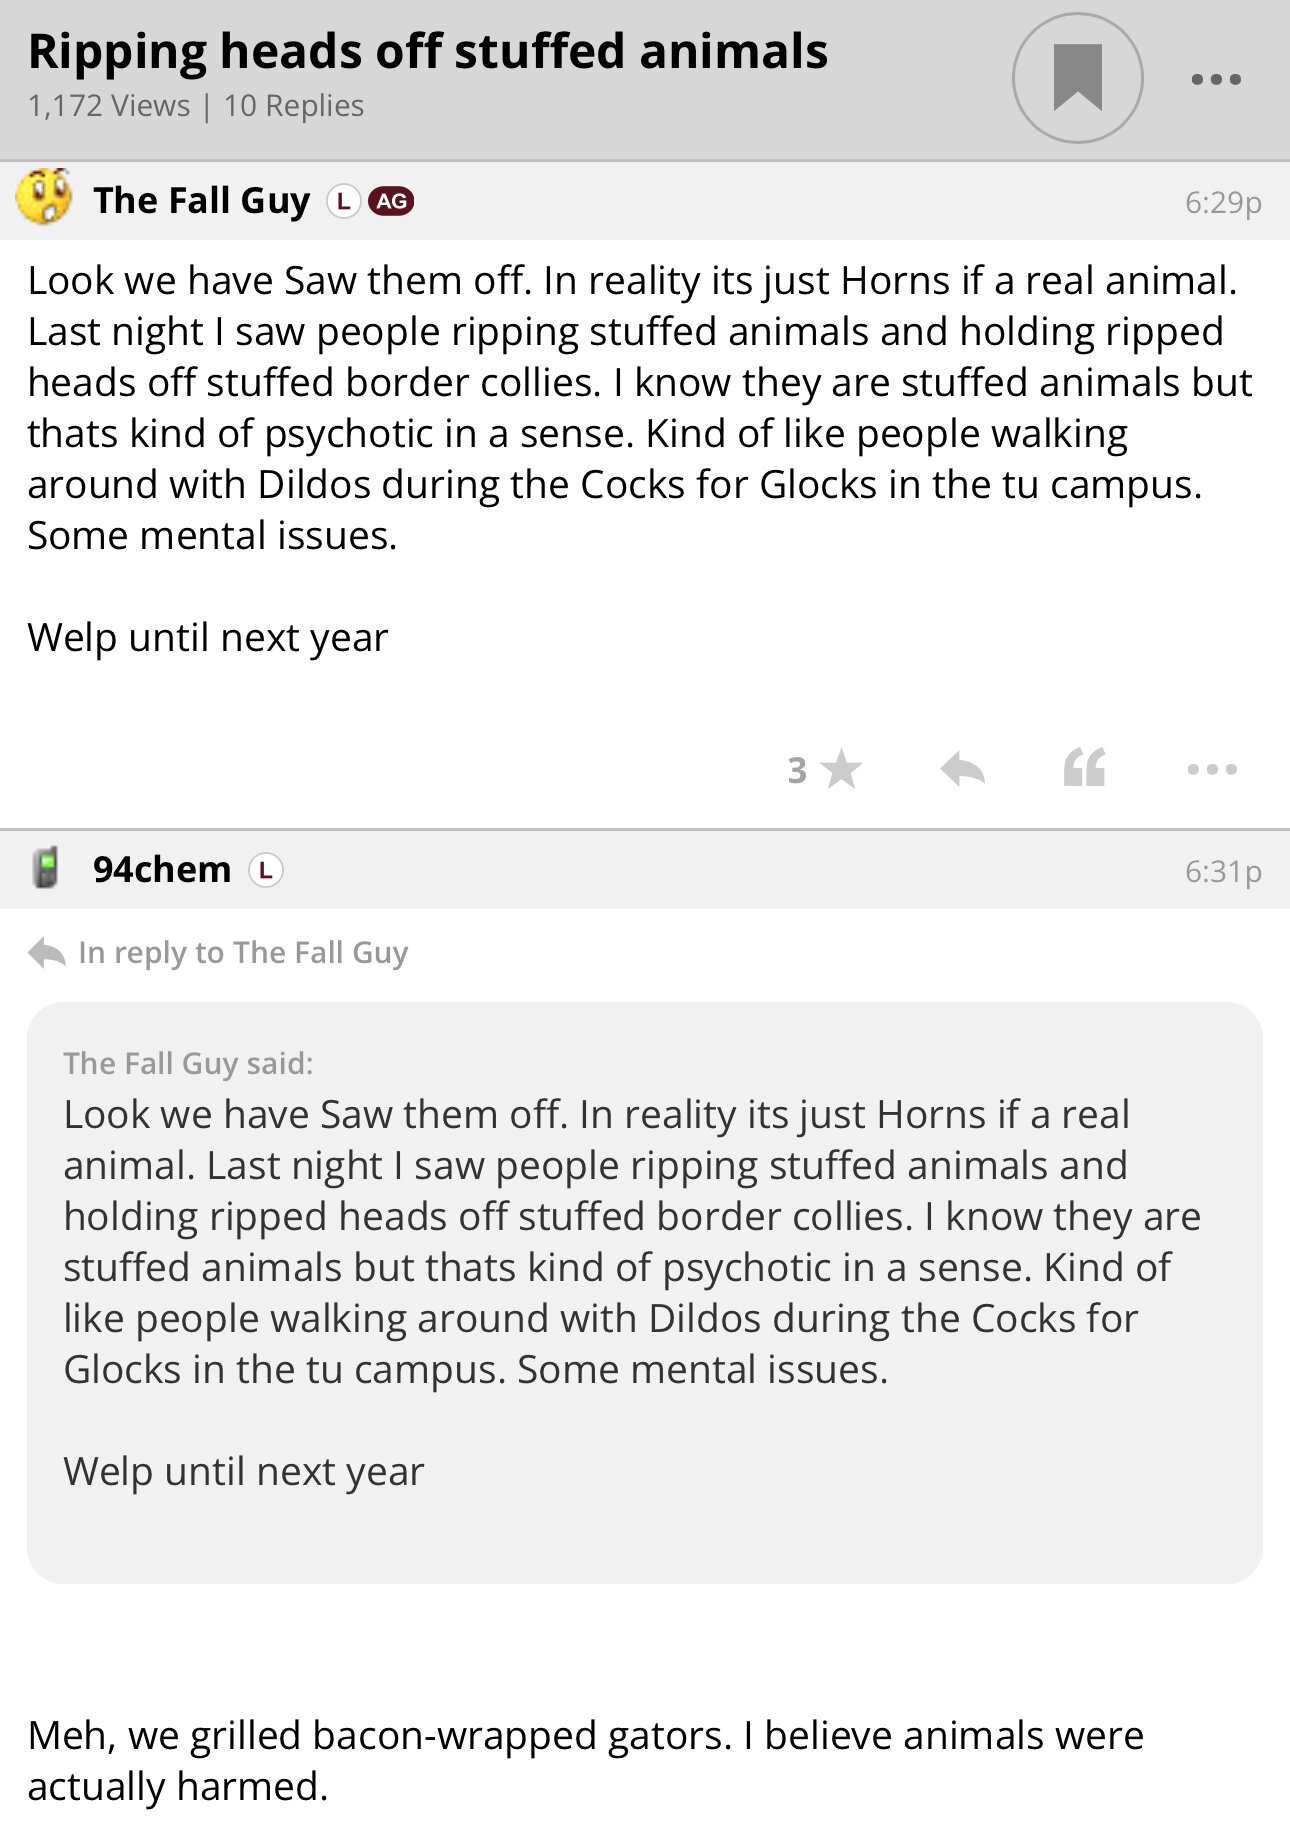Quote The Fall Guy's post
Viewport: 1290px width, 1834px height.
[x=1085, y=768]
